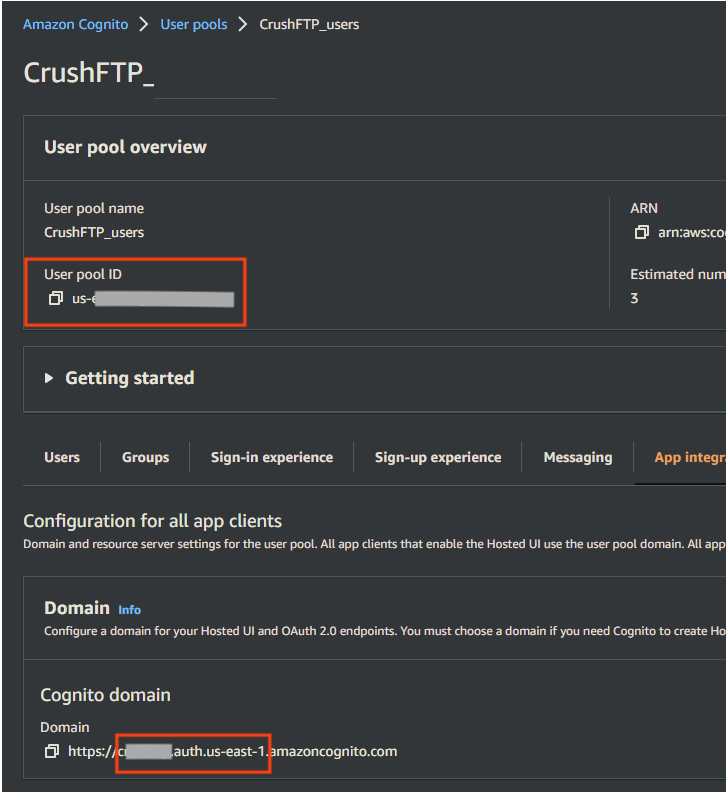Click the Getting started heading

point(130,378)
